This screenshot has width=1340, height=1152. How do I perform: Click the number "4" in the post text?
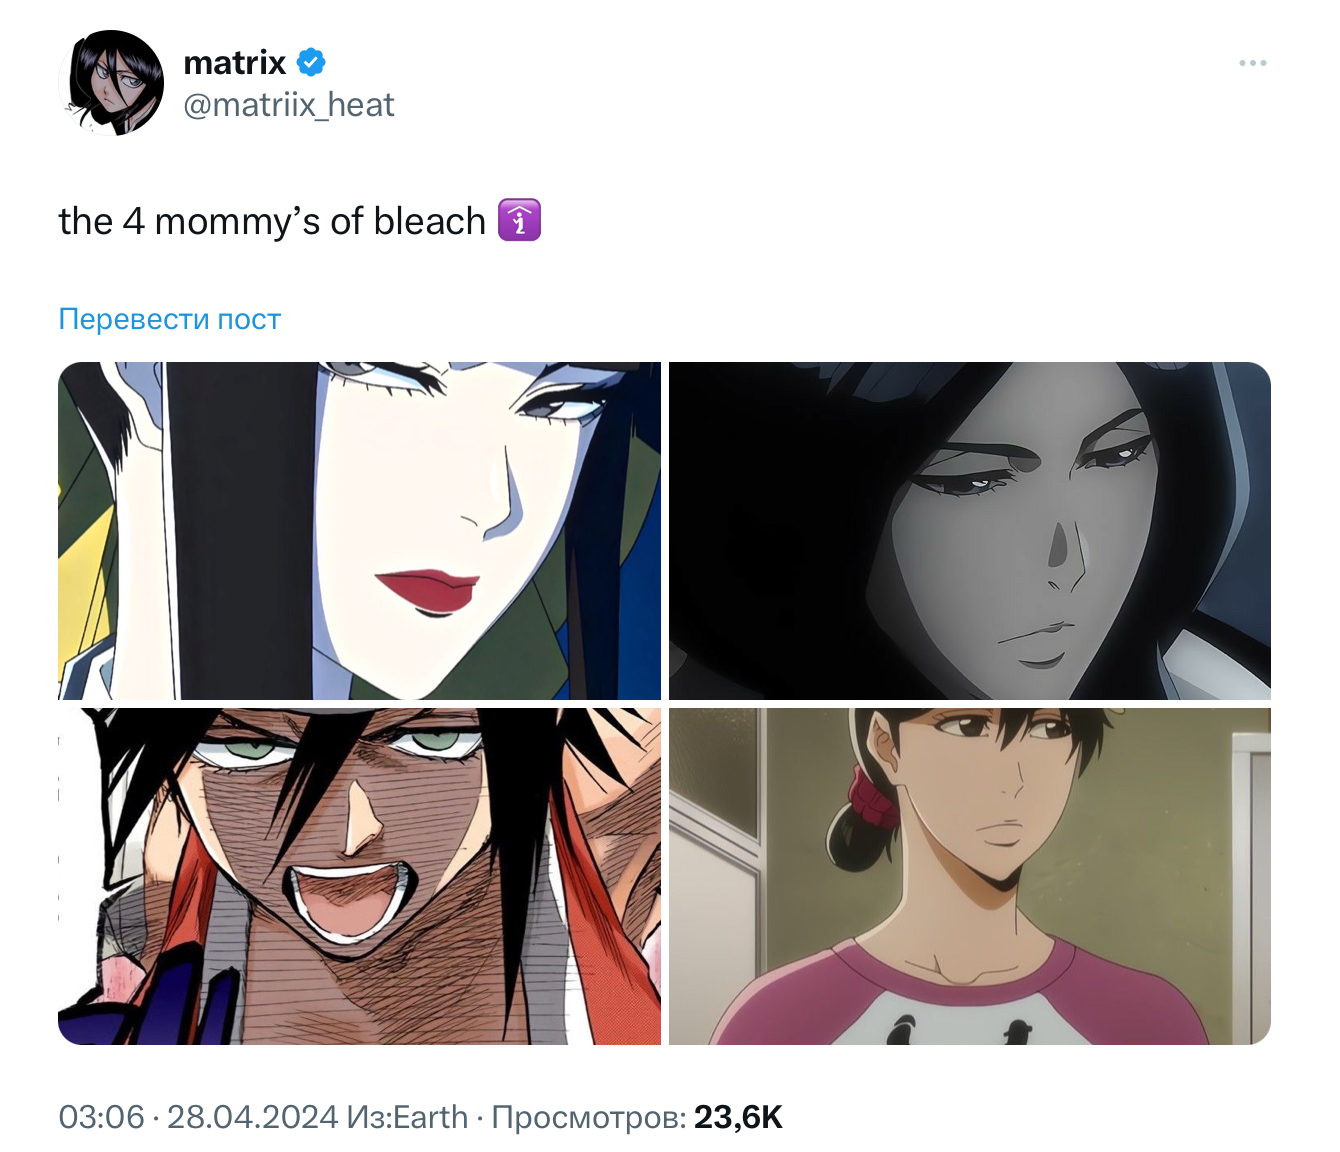point(133,221)
